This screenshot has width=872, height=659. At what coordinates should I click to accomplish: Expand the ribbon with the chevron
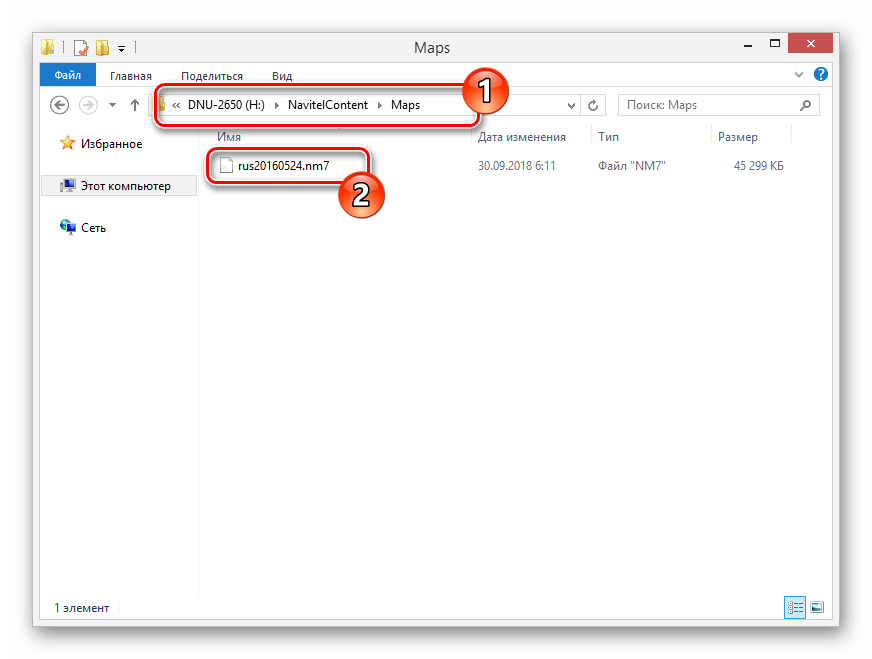click(799, 75)
